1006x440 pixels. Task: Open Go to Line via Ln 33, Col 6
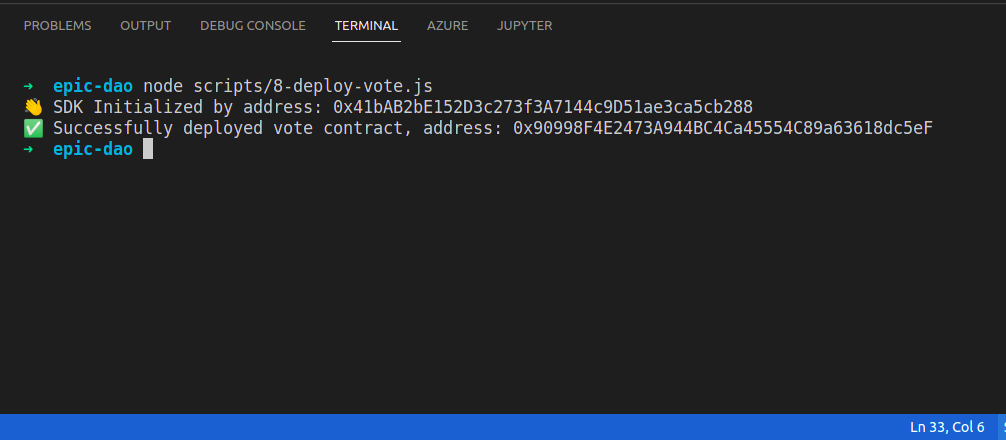click(x=947, y=427)
